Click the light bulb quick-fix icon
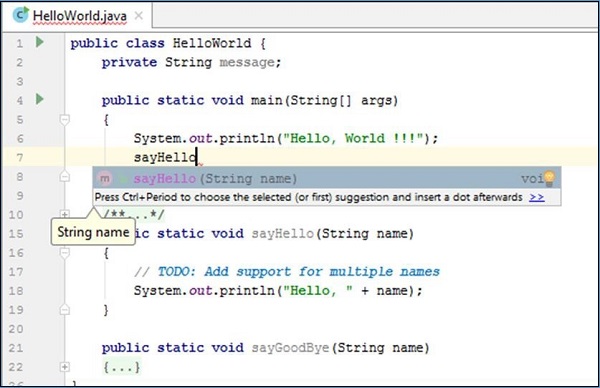600x388 pixels. coord(549,178)
